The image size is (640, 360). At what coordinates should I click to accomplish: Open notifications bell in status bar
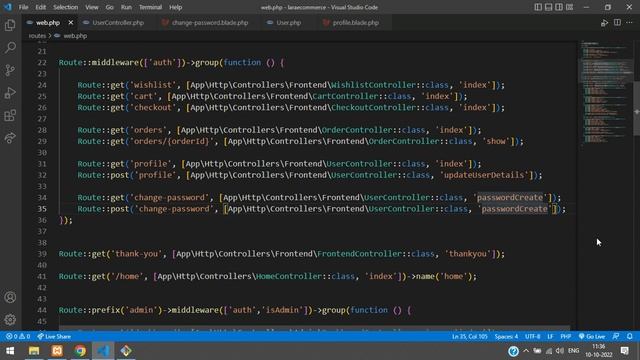point(630,336)
